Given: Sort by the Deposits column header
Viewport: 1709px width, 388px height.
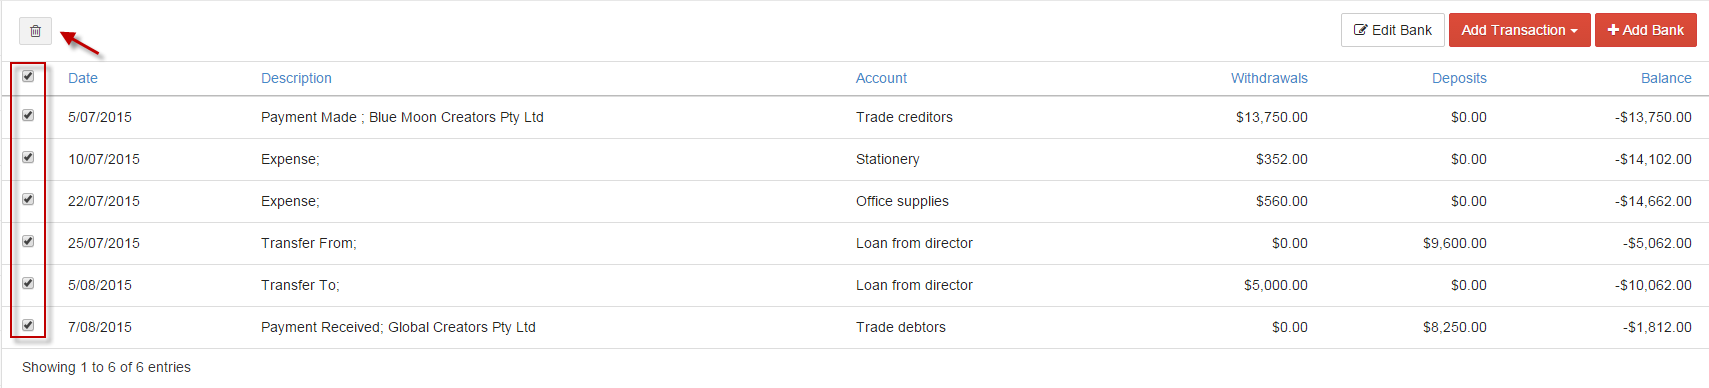Looking at the screenshot, I should [1459, 78].
